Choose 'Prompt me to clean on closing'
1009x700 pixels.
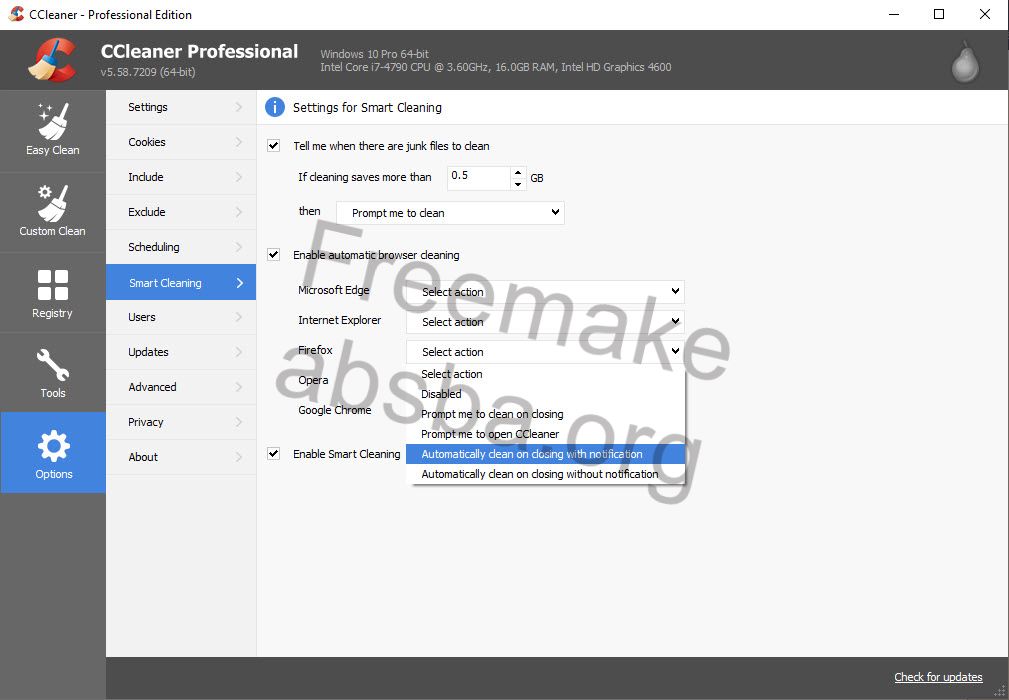click(545, 414)
